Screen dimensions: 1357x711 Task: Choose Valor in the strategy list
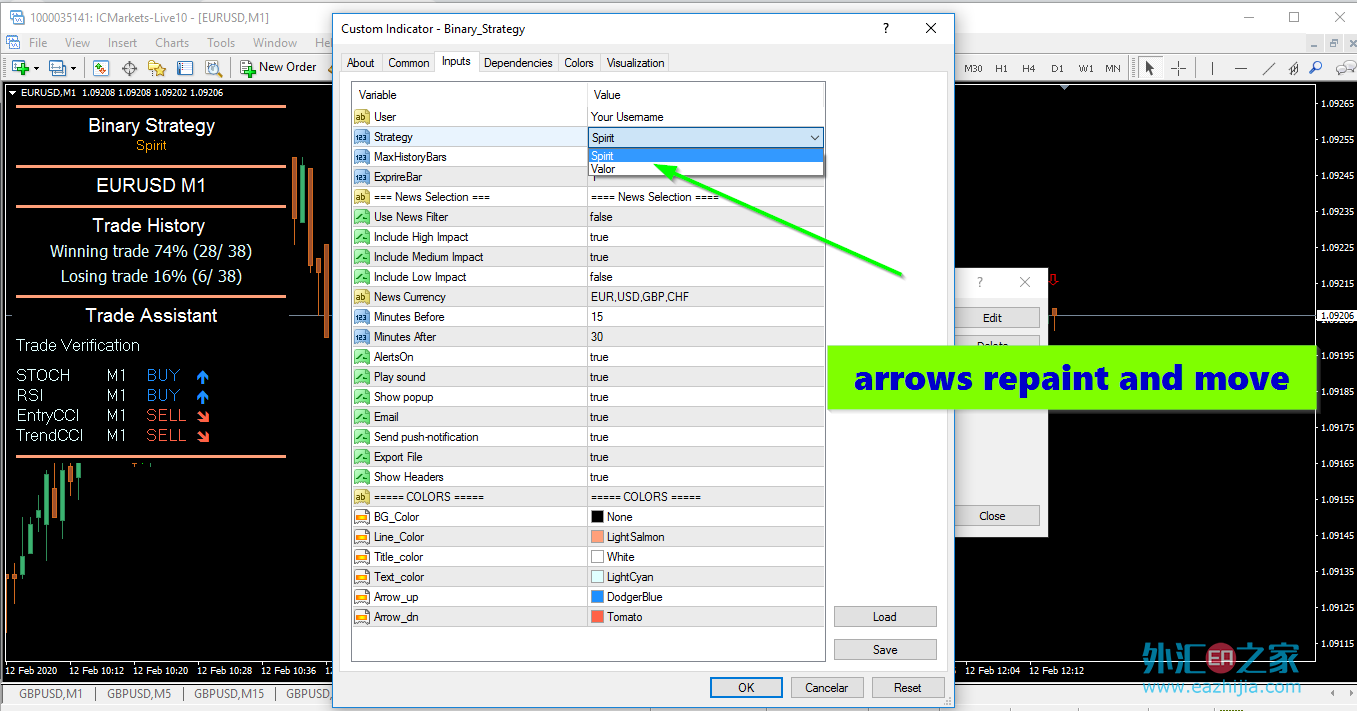706,169
